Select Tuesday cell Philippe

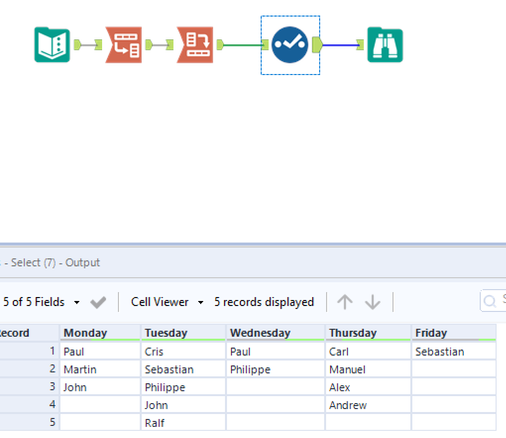[184, 387]
